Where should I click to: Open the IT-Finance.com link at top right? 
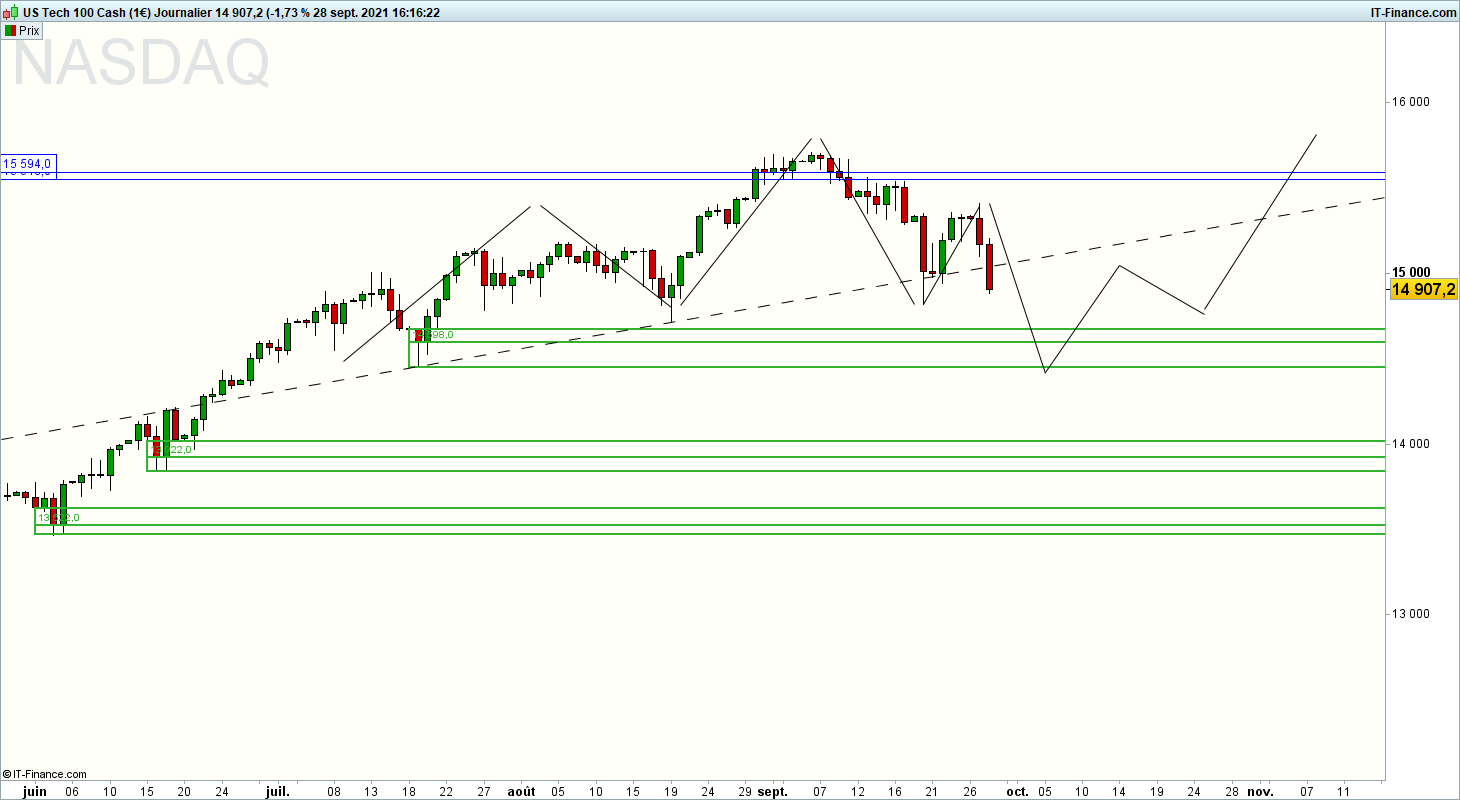(1412, 12)
